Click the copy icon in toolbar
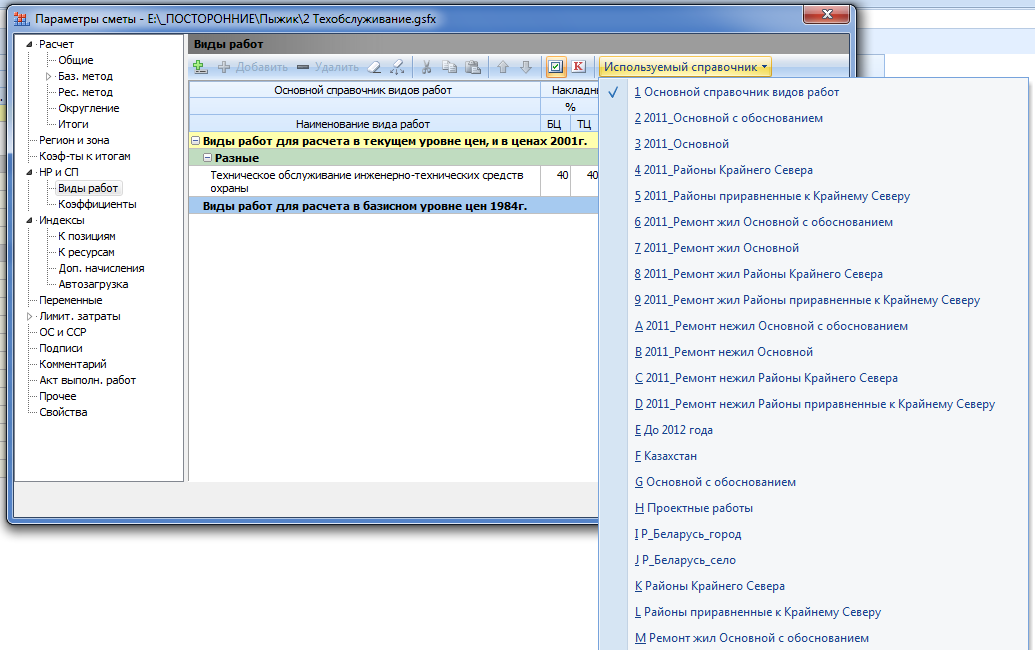 [450, 67]
